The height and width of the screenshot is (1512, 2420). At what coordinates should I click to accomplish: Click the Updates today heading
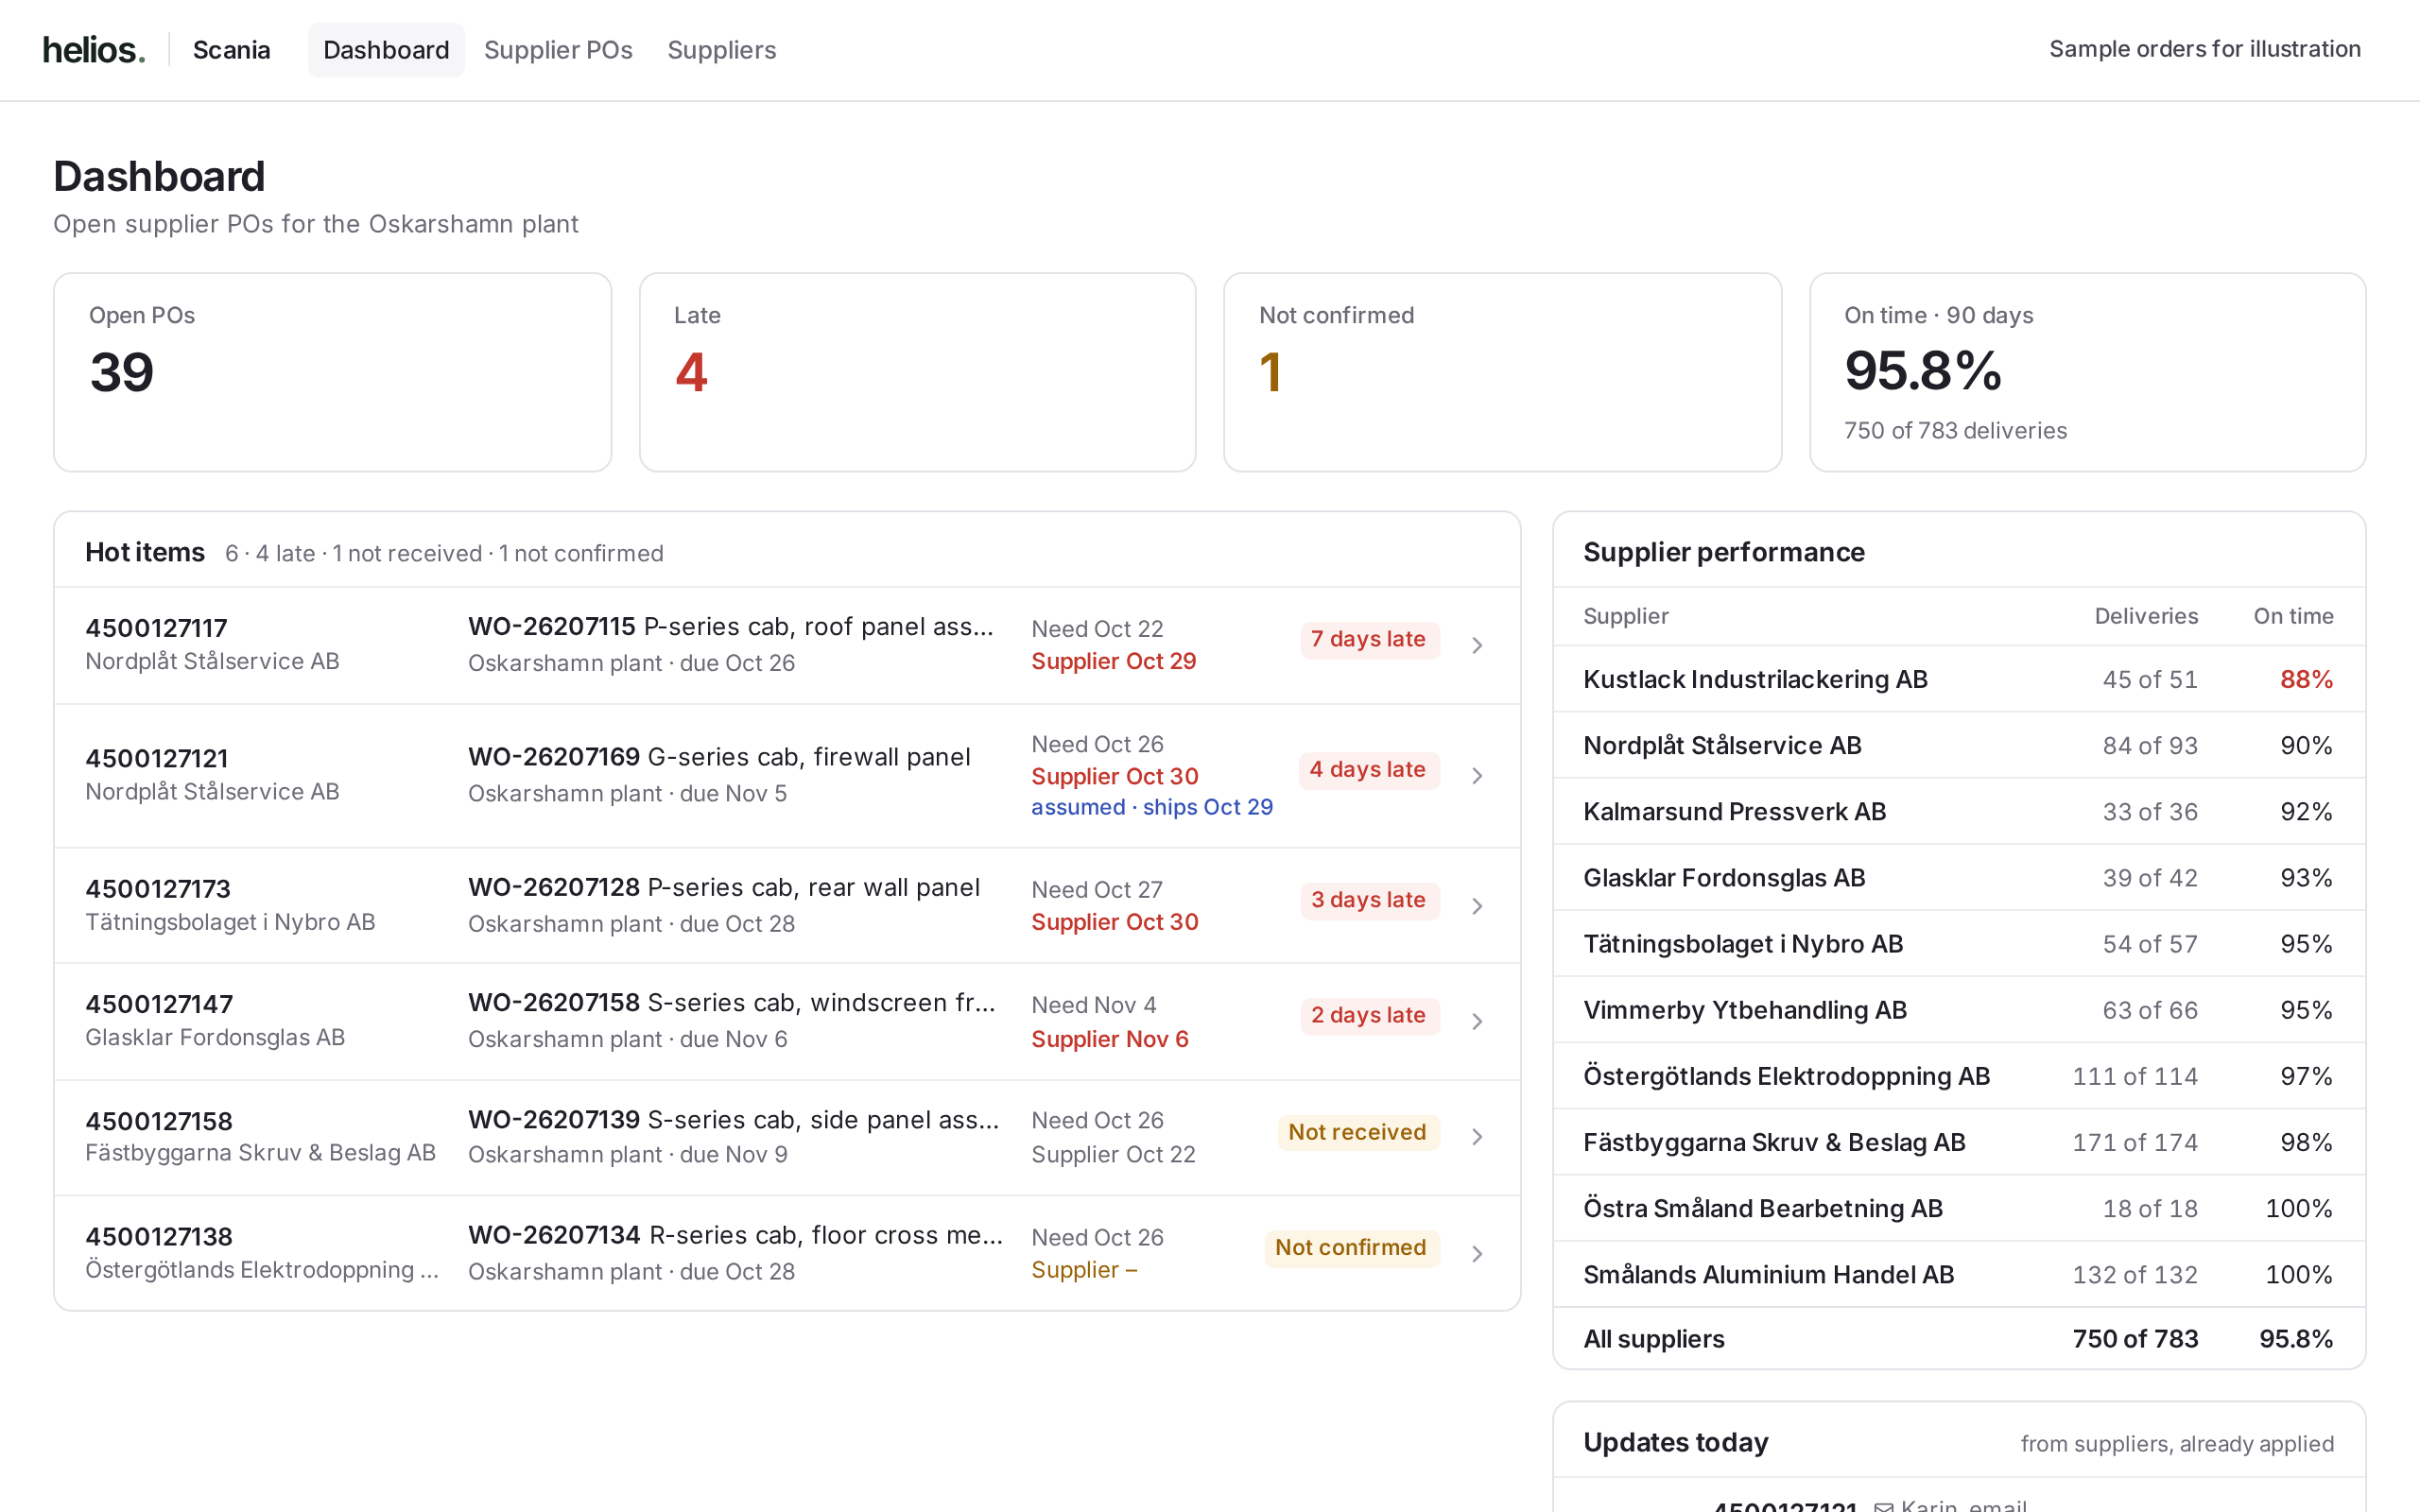click(x=1676, y=1442)
